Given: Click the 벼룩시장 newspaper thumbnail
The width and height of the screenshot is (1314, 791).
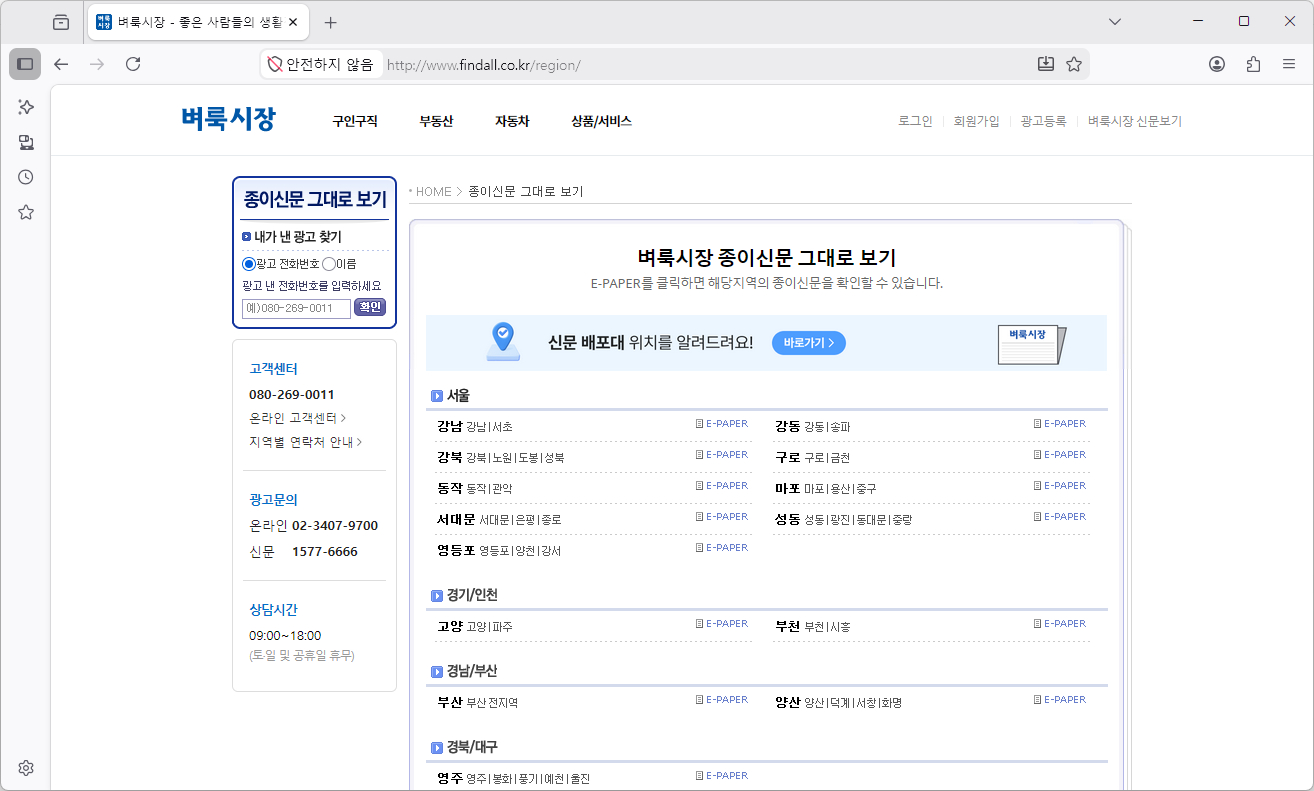Looking at the screenshot, I should [1032, 344].
